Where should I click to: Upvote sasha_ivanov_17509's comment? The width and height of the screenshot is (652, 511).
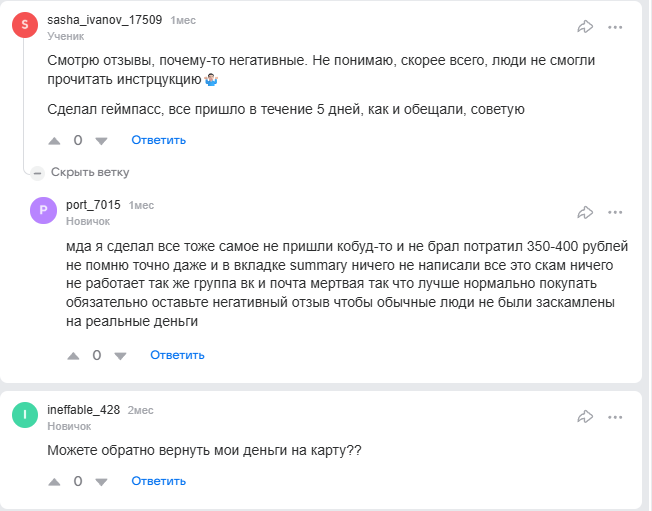[x=54, y=140]
